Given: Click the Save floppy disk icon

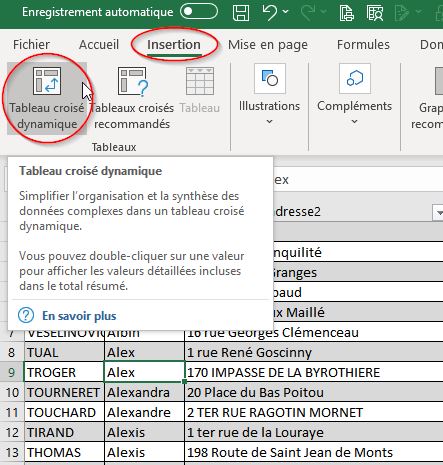Looking at the screenshot, I should (x=241, y=12).
